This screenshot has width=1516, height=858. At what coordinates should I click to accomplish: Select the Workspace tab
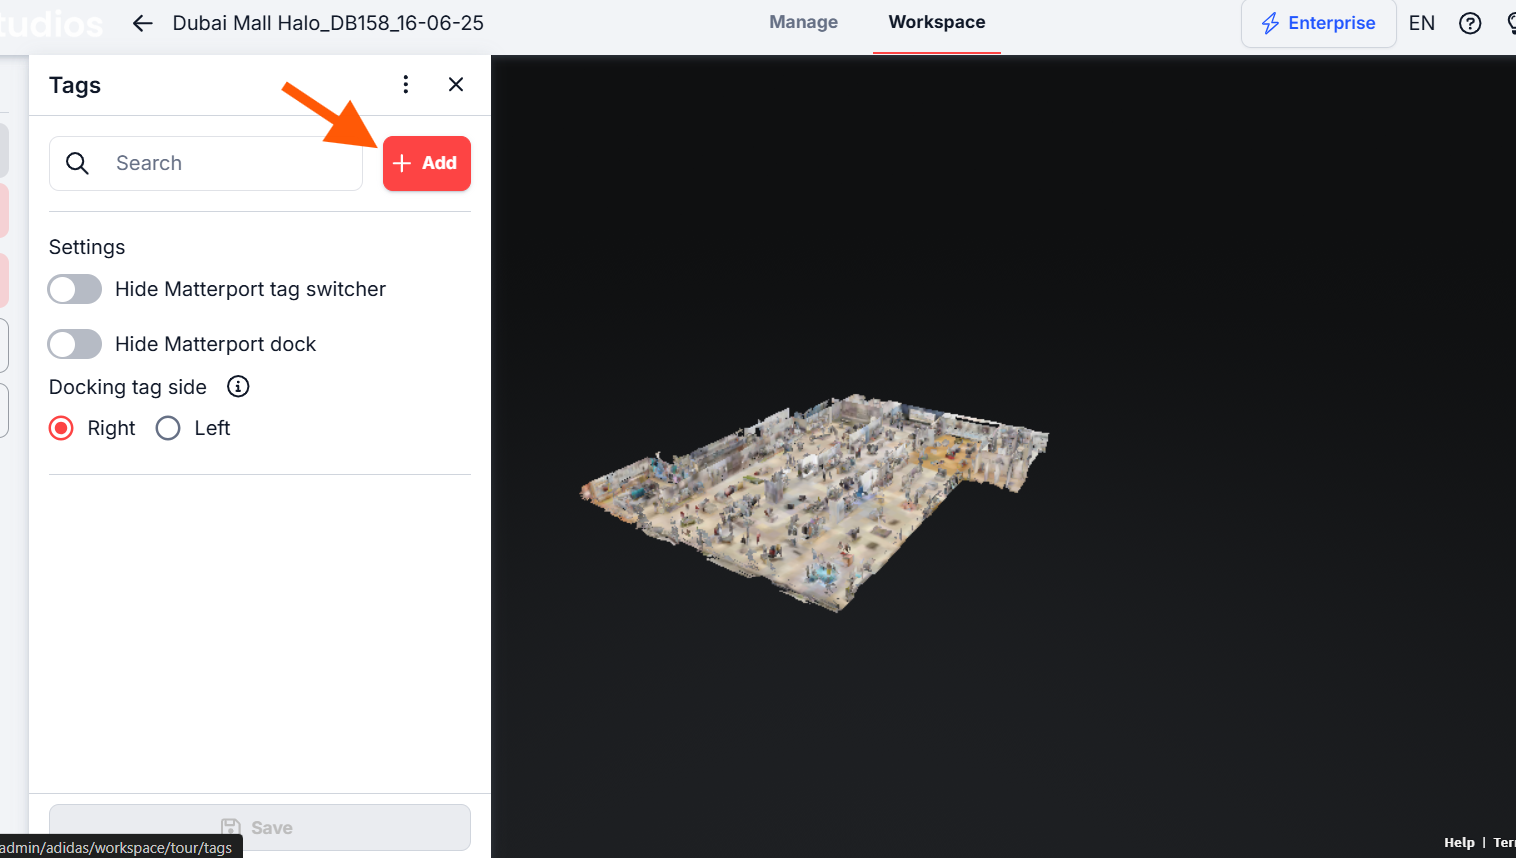[x=936, y=22]
